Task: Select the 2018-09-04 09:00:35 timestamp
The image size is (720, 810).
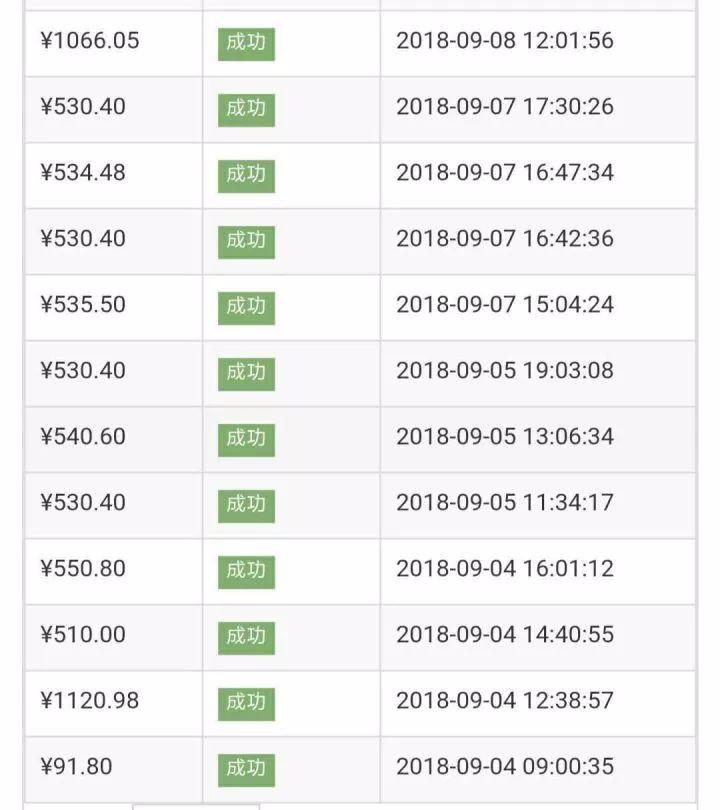Action: (505, 766)
